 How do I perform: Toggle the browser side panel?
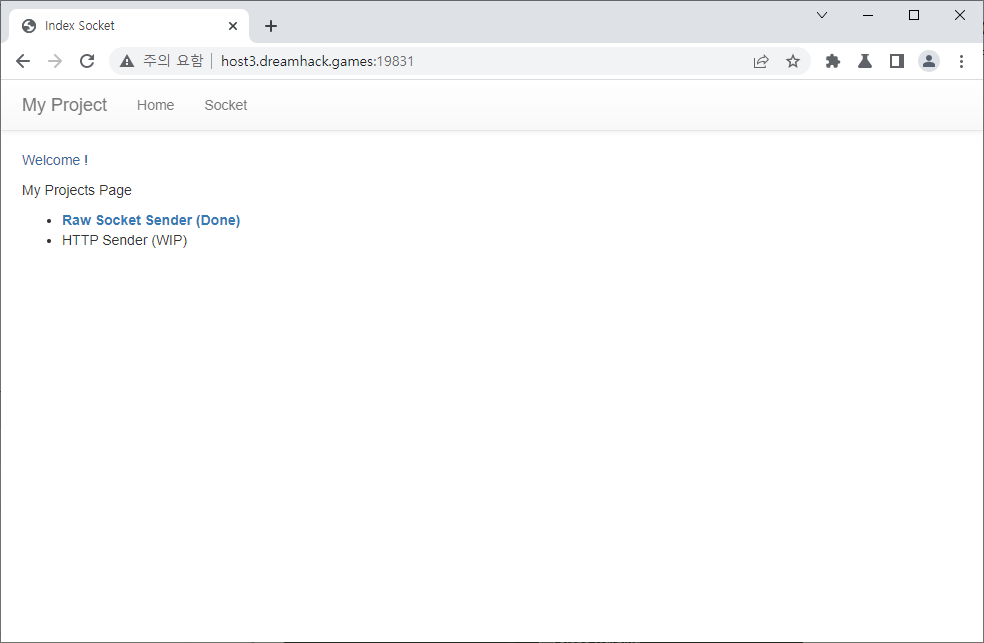897,61
